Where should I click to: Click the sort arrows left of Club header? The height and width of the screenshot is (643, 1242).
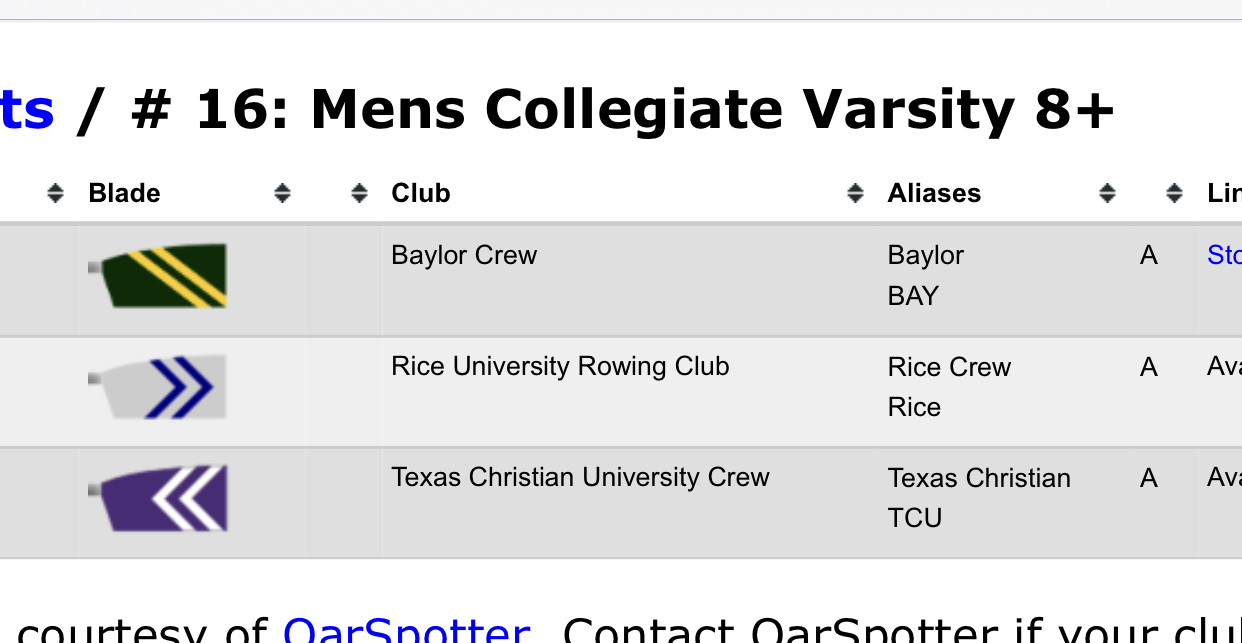click(360, 194)
